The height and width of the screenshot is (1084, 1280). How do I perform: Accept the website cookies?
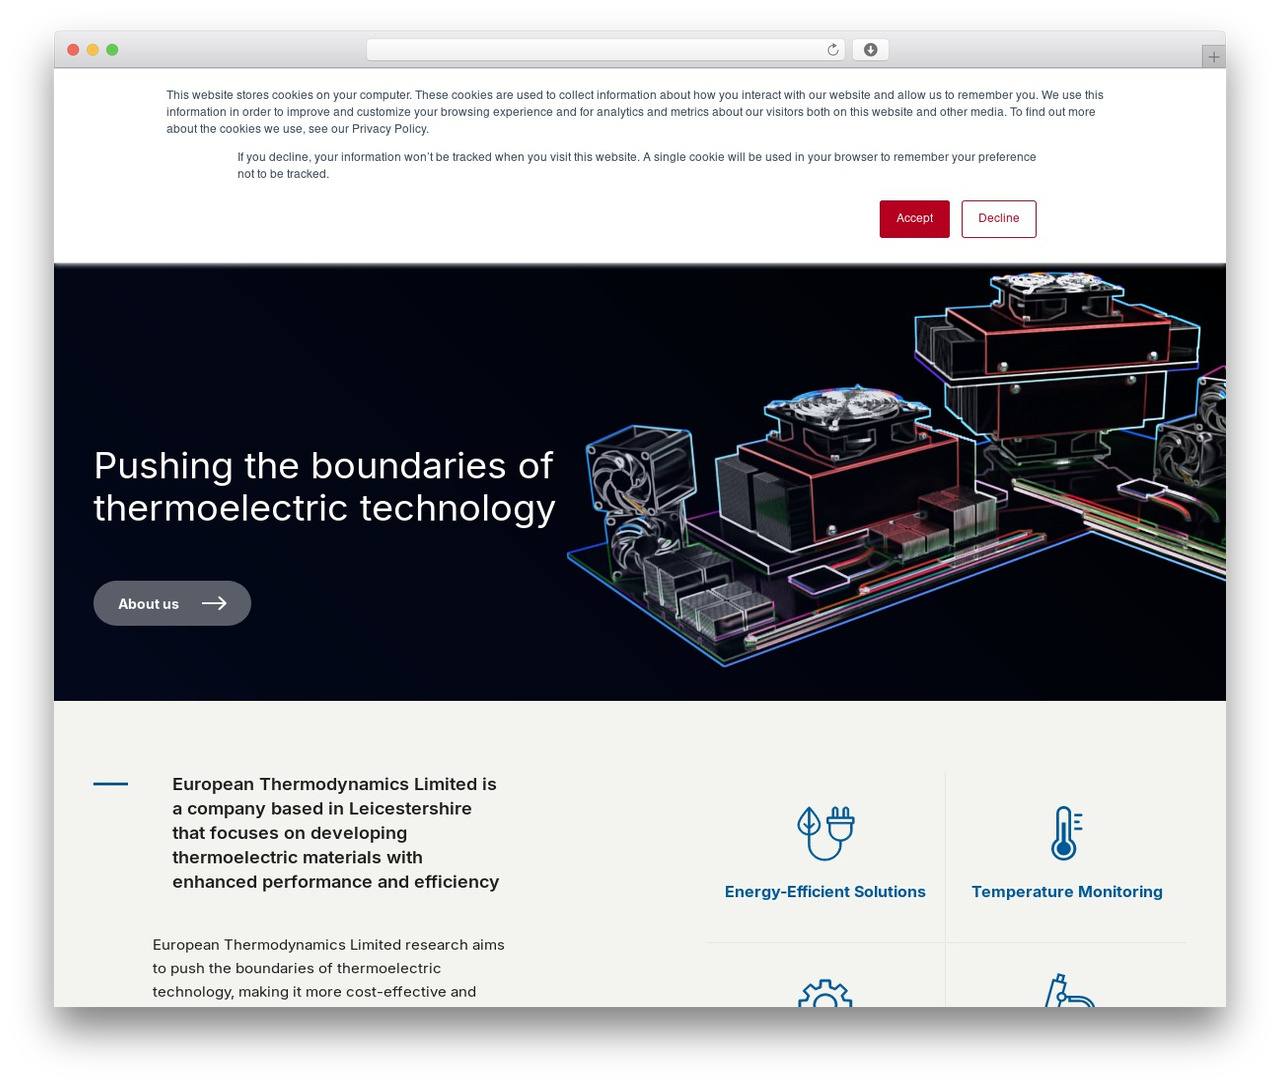pos(914,219)
